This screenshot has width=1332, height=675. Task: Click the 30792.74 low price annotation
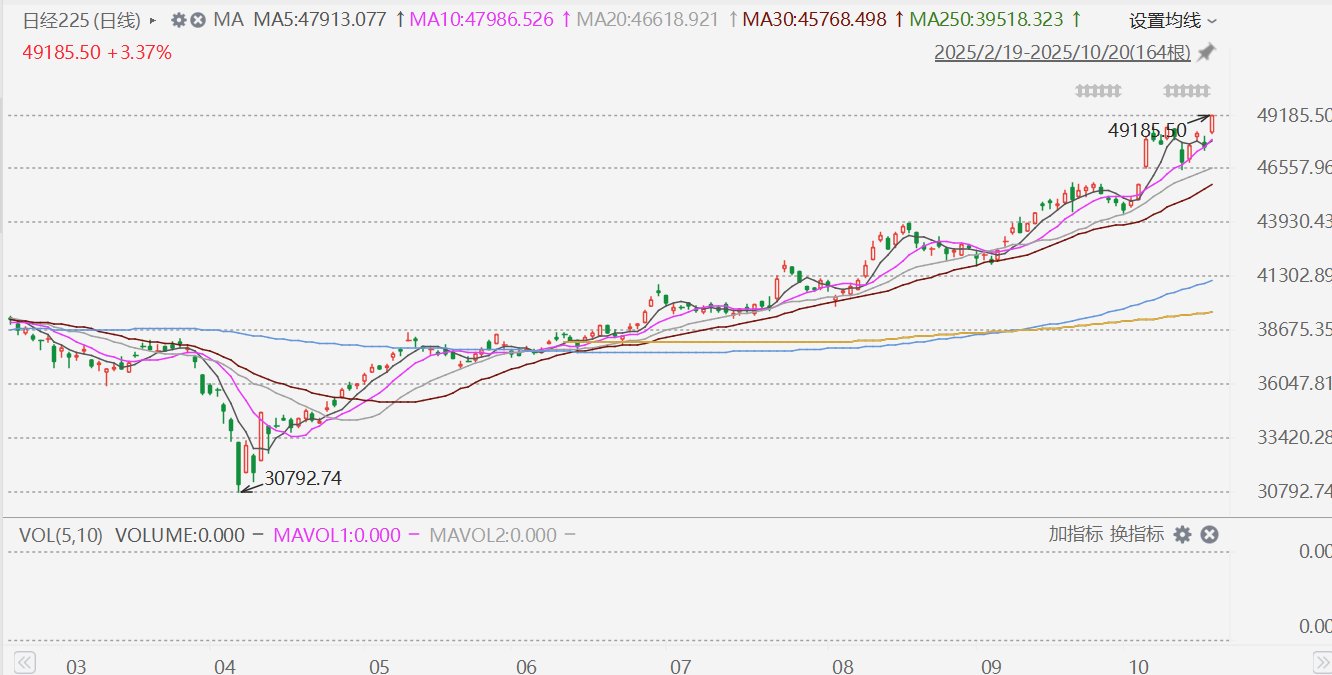tap(303, 479)
